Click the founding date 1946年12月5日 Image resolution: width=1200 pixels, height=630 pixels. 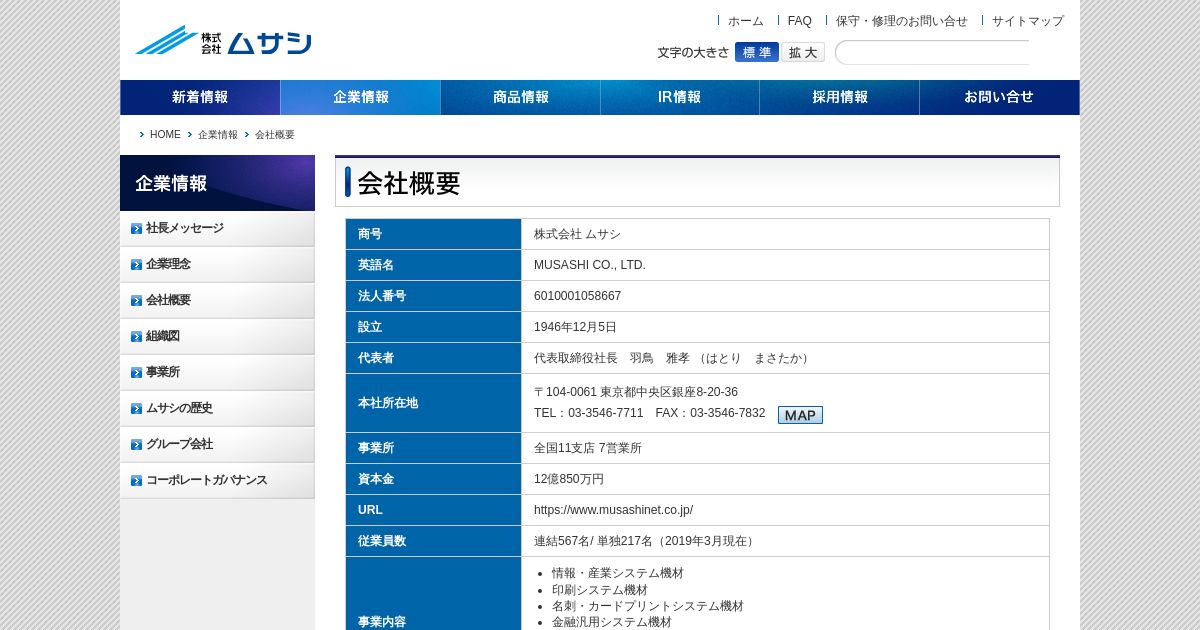pos(575,327)
